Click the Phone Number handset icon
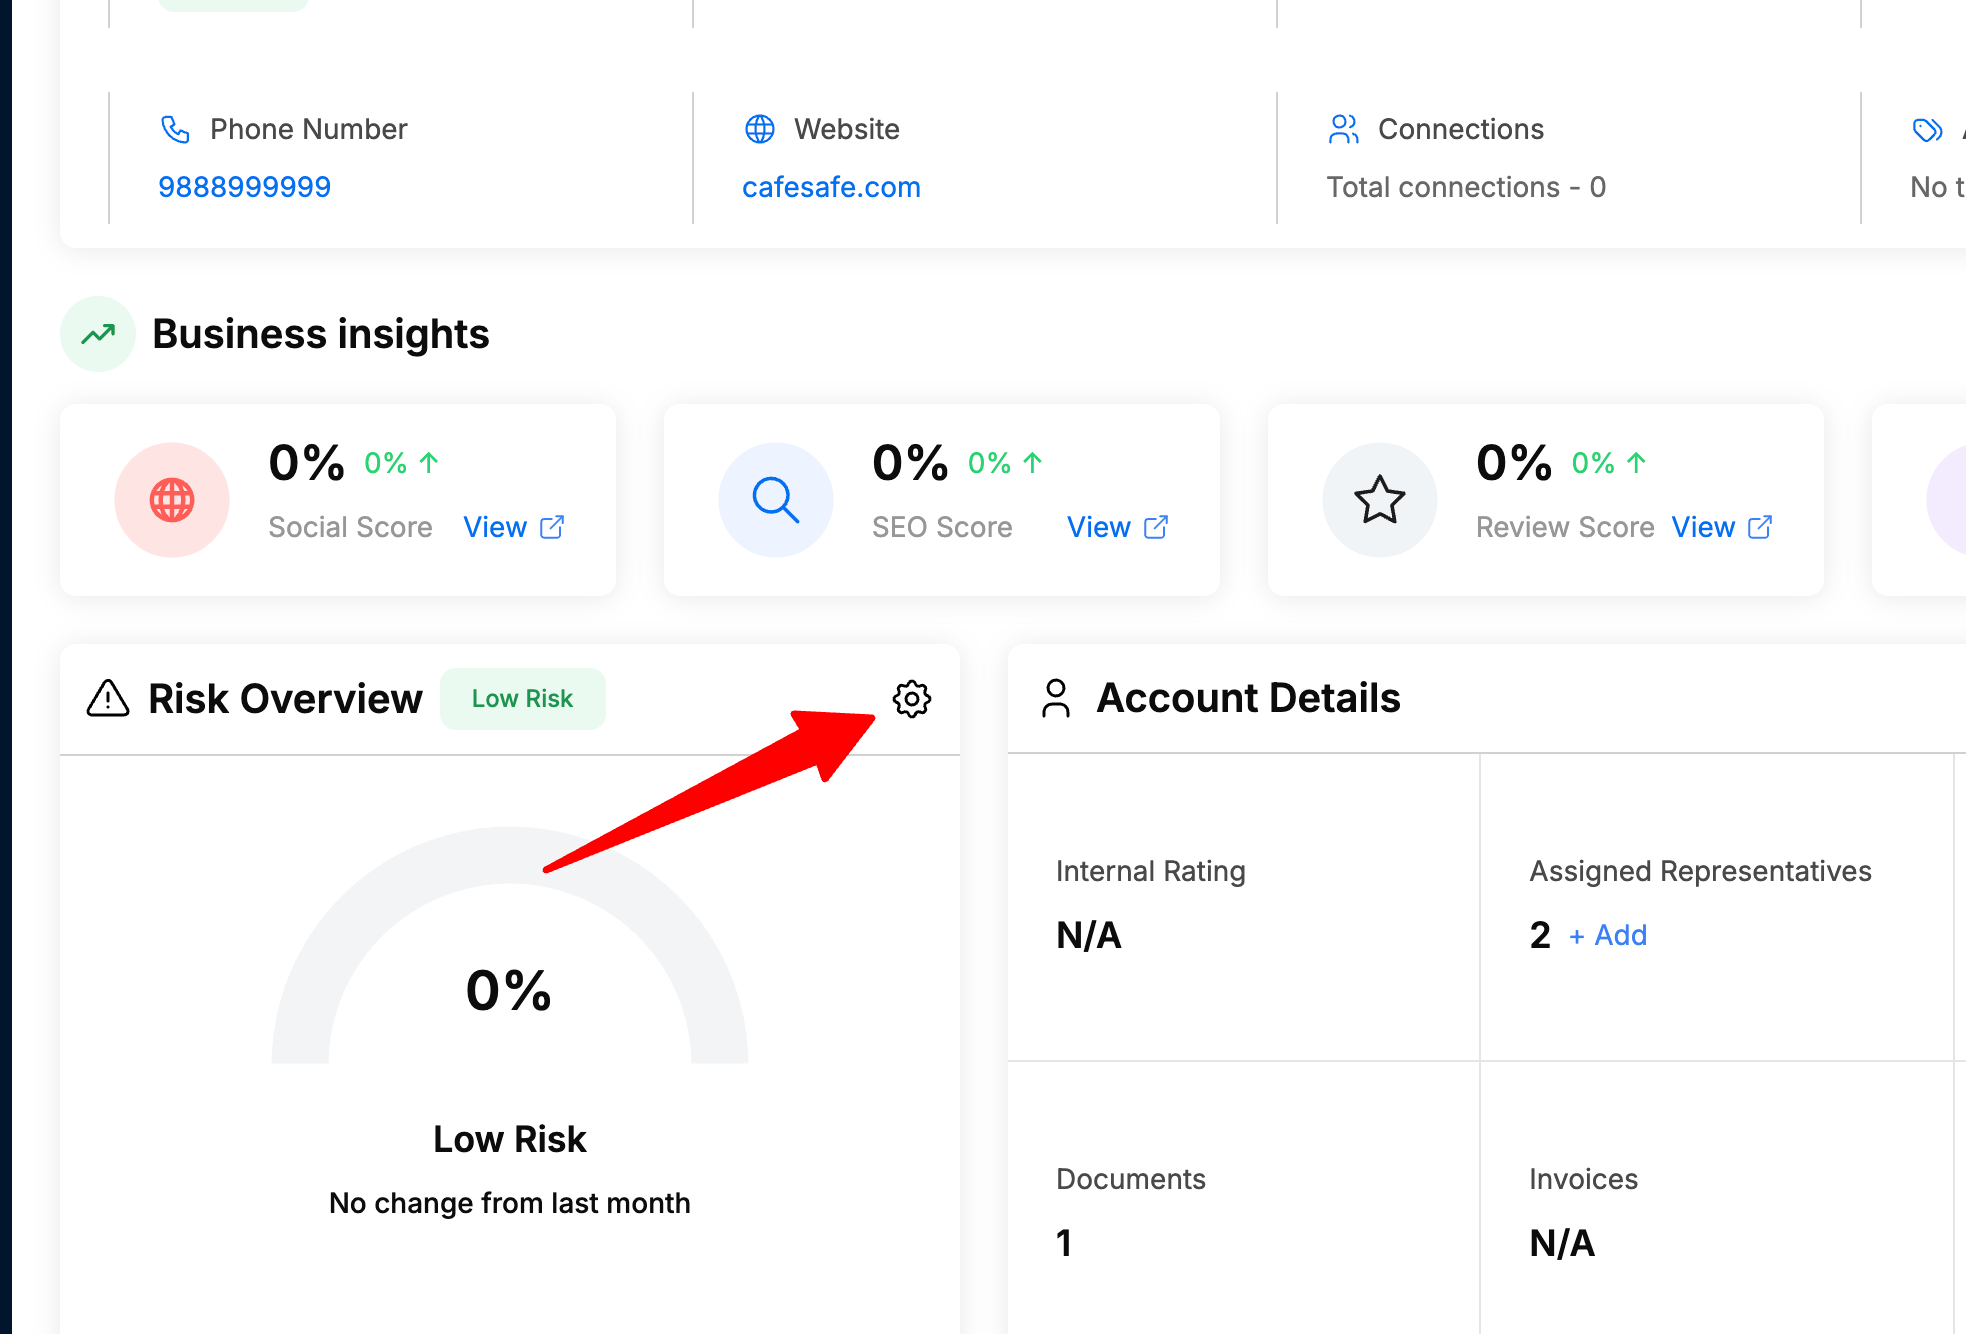This screenshot has height=1334, width=1966. [x=175, y=129]
